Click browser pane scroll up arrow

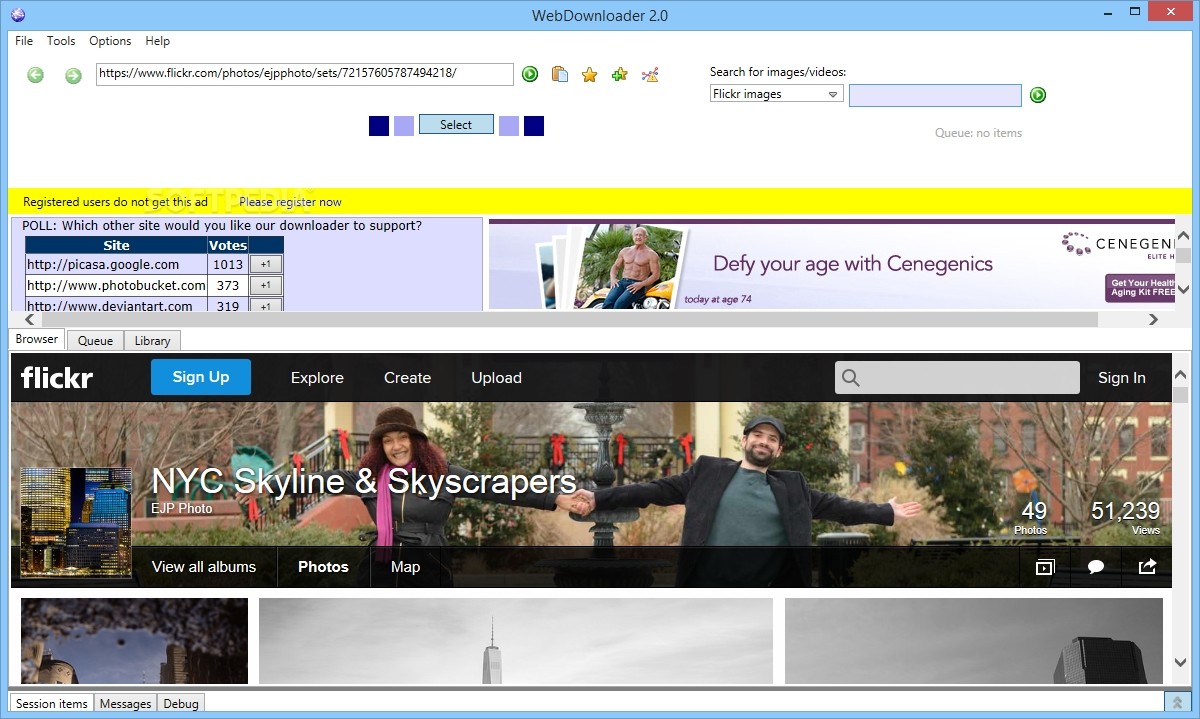(1182, 376)
